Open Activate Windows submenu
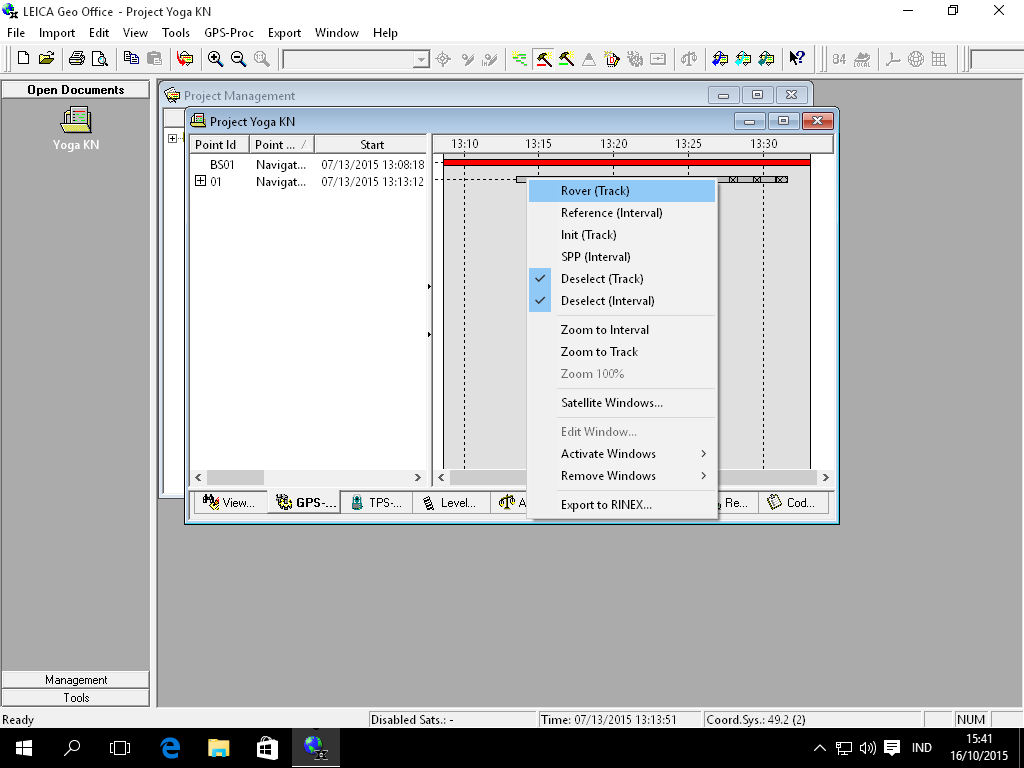 (x=622, y=454)
